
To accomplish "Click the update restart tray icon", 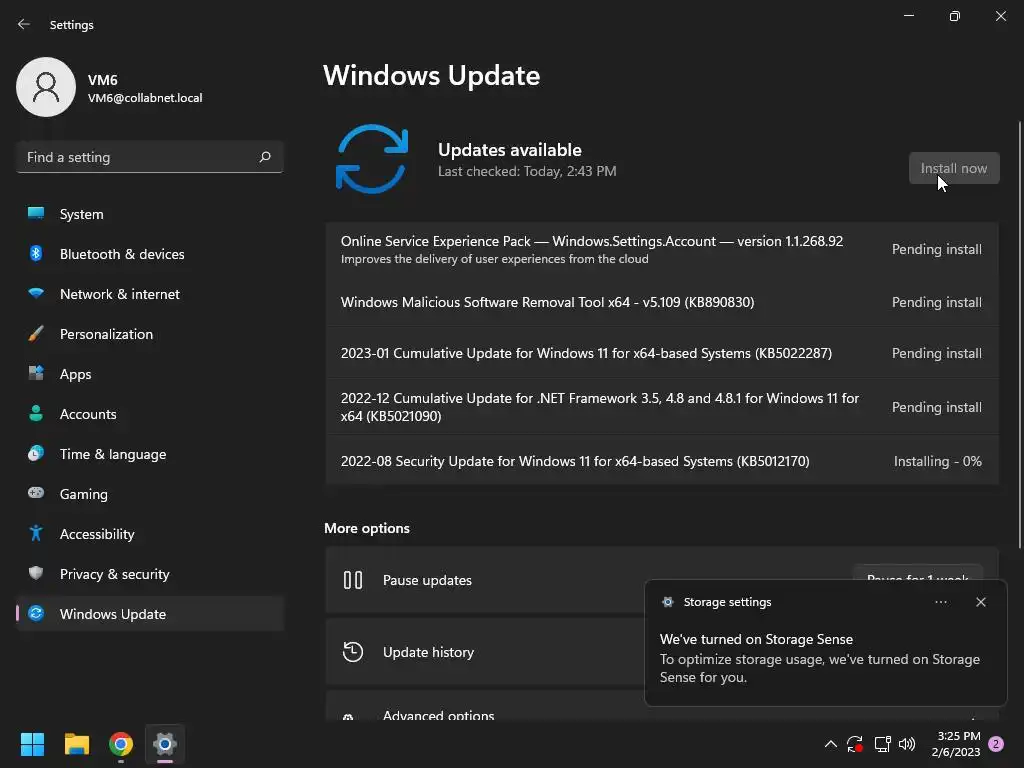I will (855, 744).
